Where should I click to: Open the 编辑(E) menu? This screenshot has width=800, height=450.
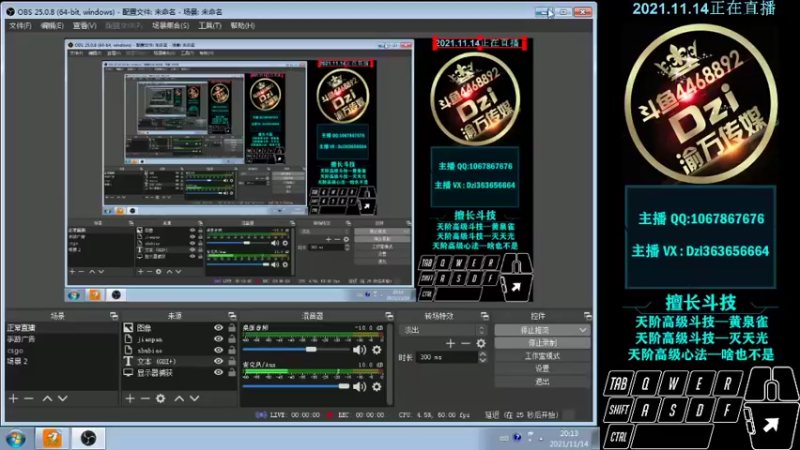click(x=52, y=26)
